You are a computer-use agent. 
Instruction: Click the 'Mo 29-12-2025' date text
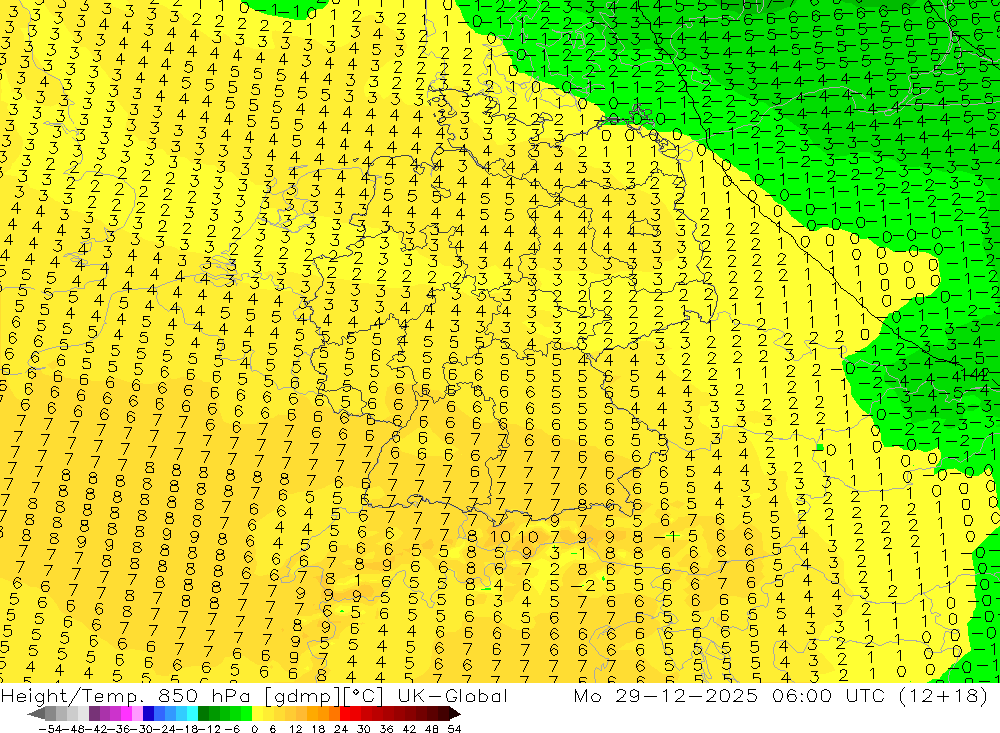(x=665, y=695)
